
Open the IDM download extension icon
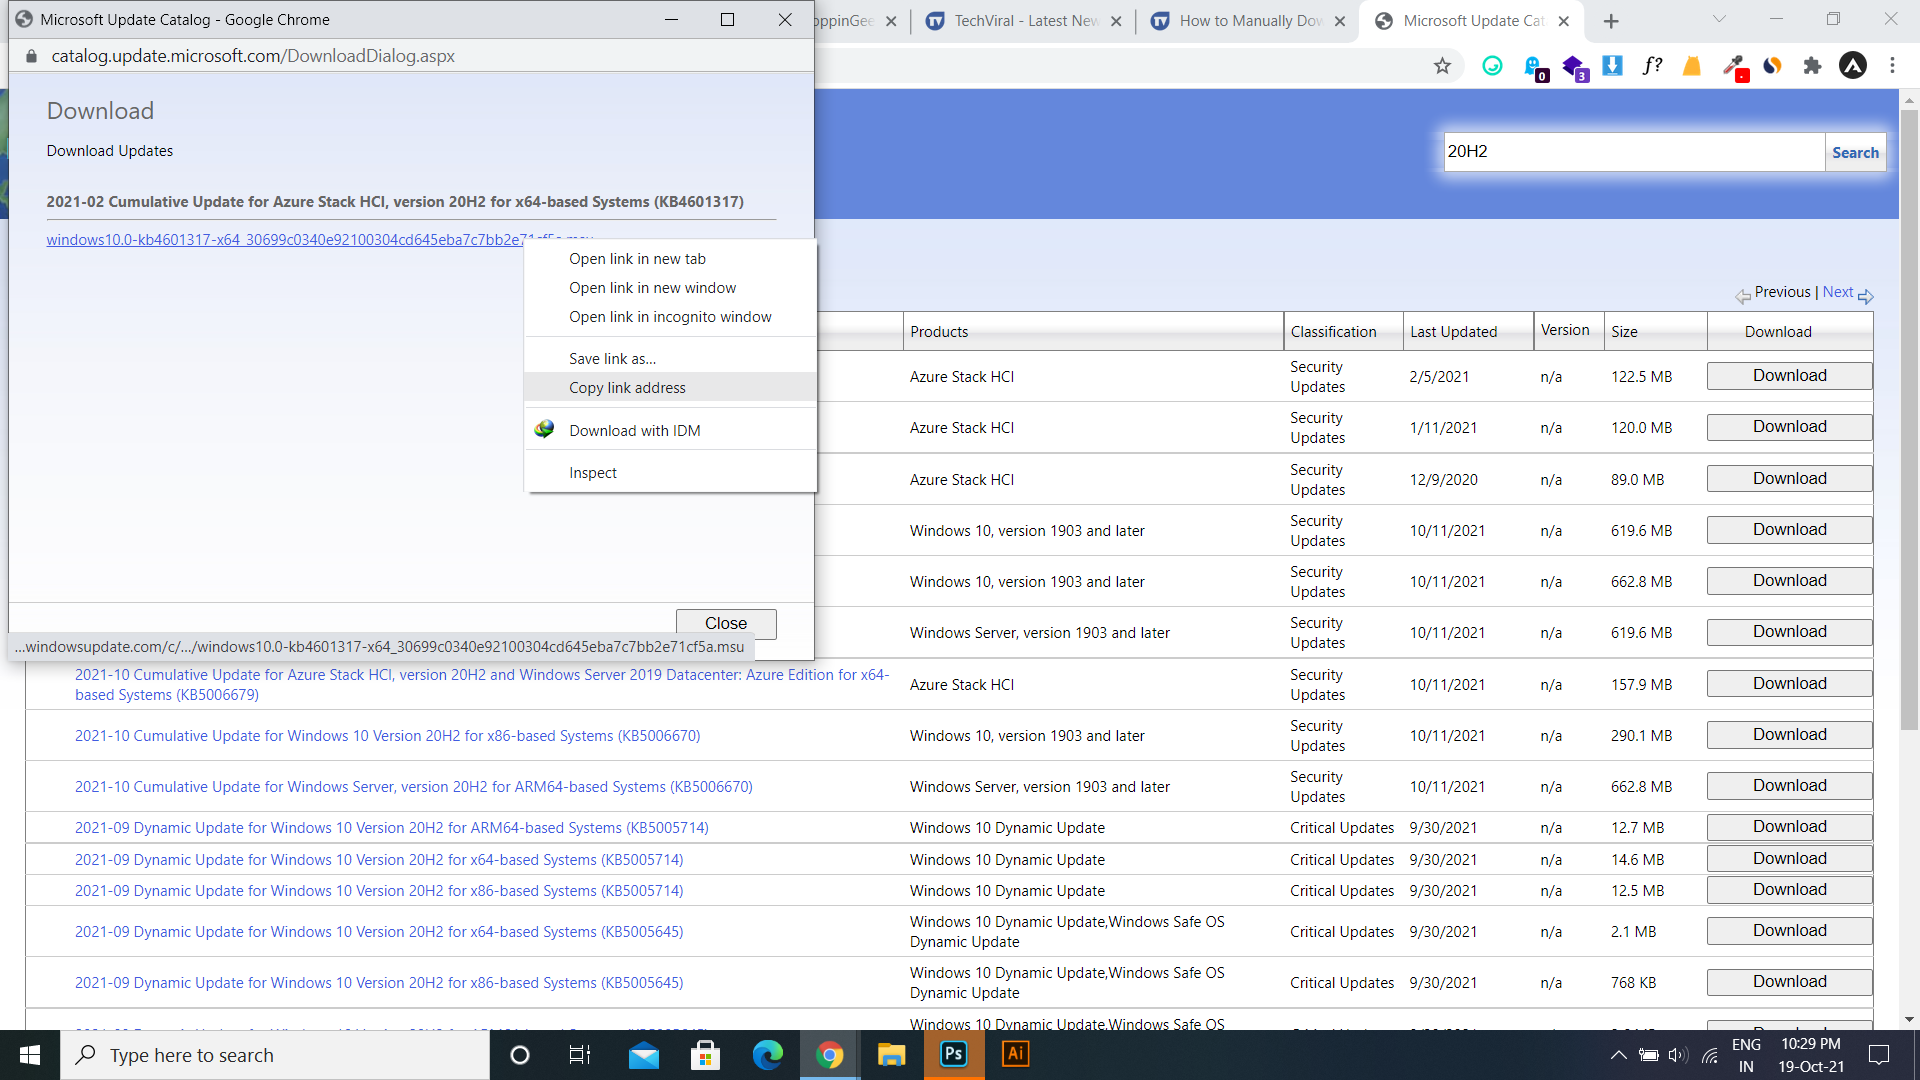point(1612,66)
